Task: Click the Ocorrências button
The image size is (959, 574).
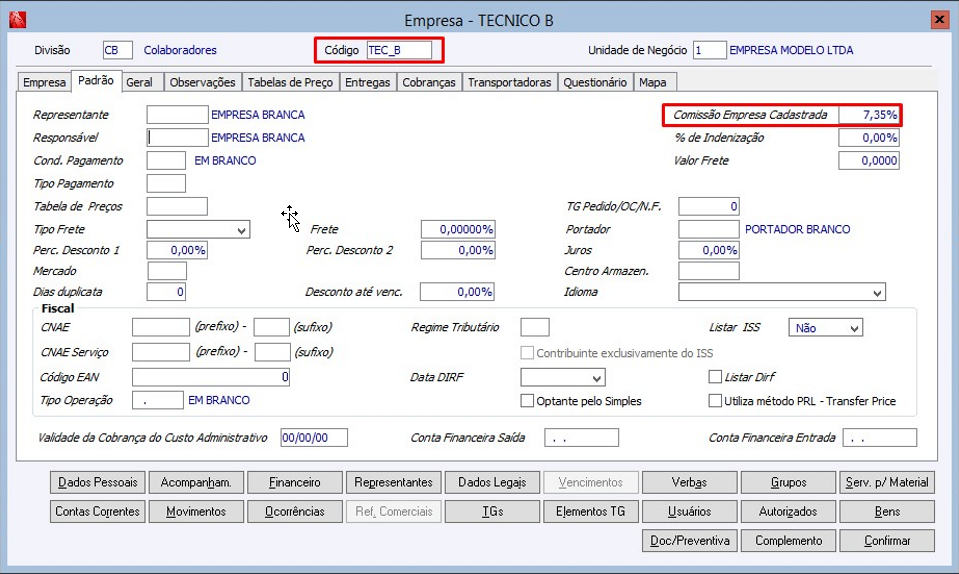Action: click(x=295, y=512)
